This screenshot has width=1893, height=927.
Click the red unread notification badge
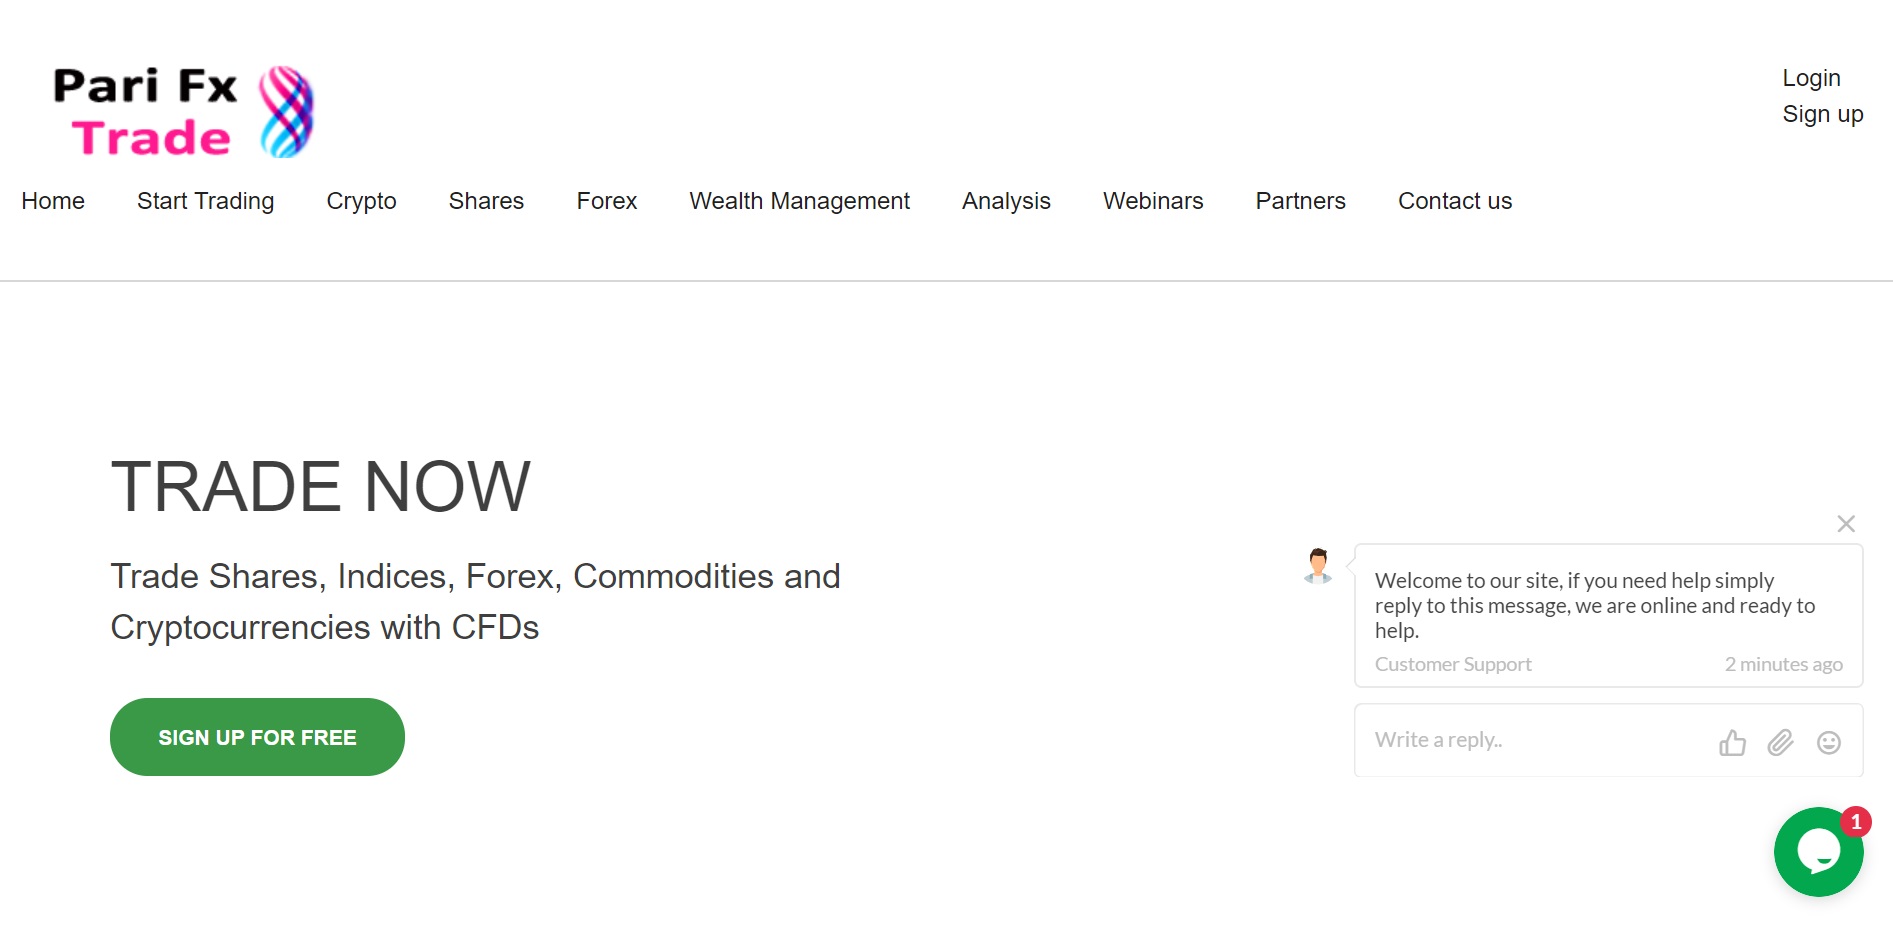pyautogui.click(x=1856, y=822)
